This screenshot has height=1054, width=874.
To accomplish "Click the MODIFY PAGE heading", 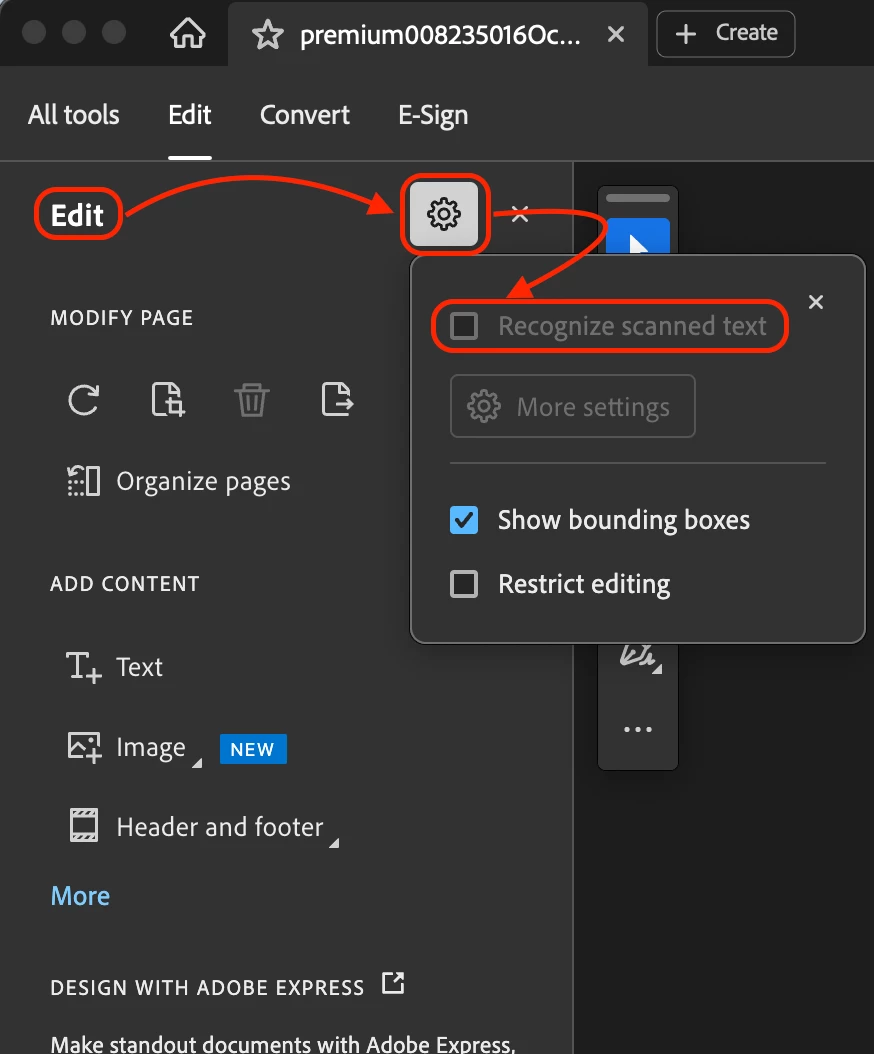I will point(122,317).
